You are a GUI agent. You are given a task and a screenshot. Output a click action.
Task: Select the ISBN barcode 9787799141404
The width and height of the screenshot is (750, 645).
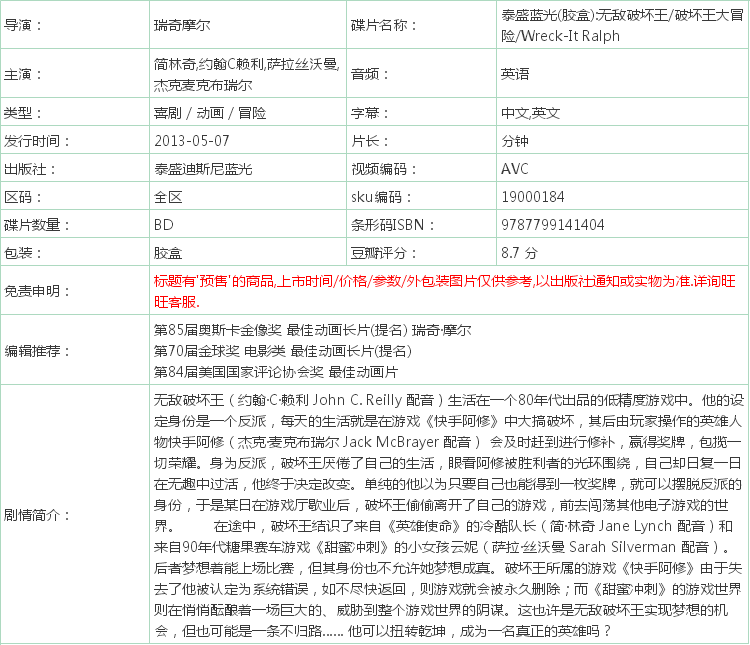click(553, 224)
